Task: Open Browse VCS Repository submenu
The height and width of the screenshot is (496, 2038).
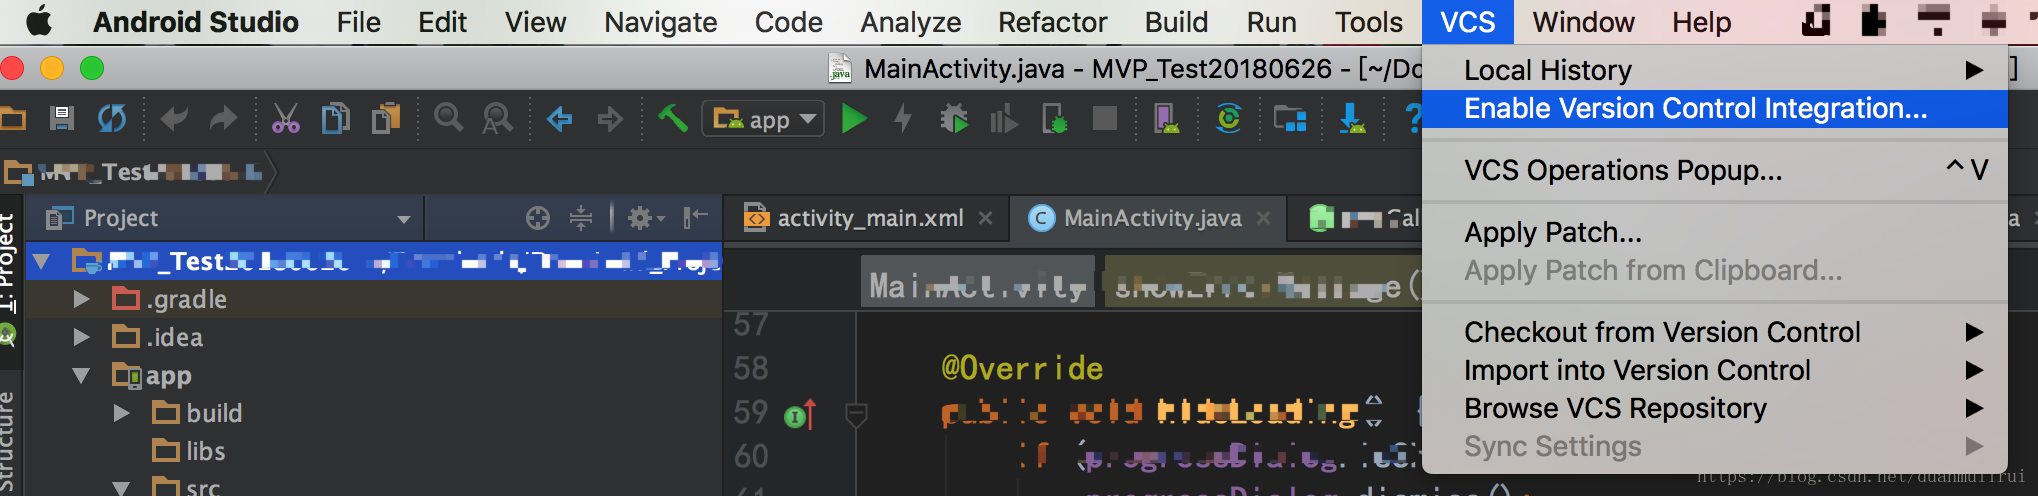Action: pos(1715,408)
